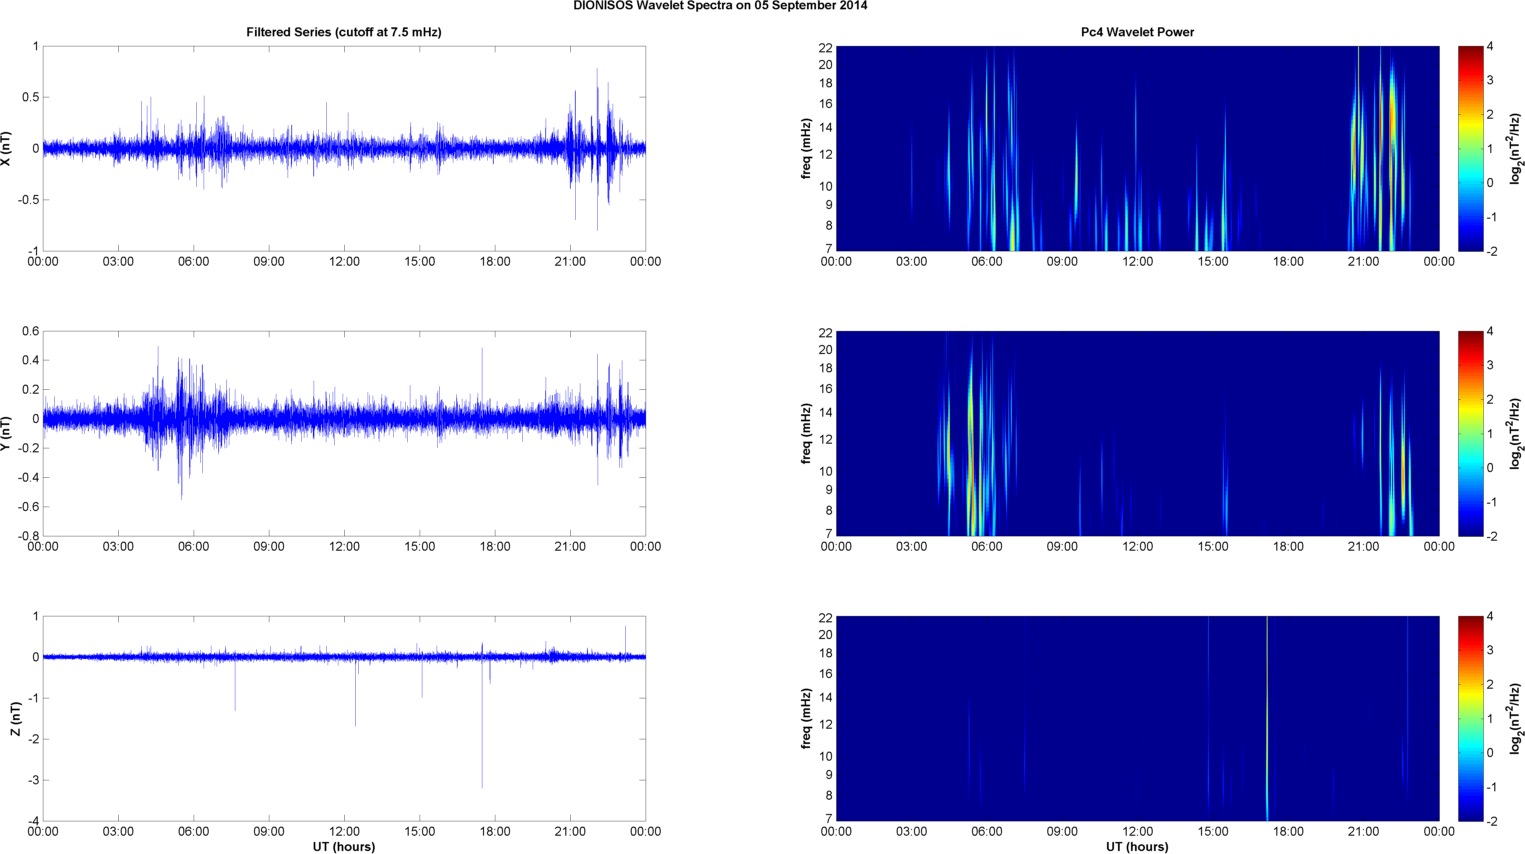This screenshot has height=854, width=1525.
Task: Click the colorbar beside the Y wavelet spectrum
Action: click(1470, 433)
